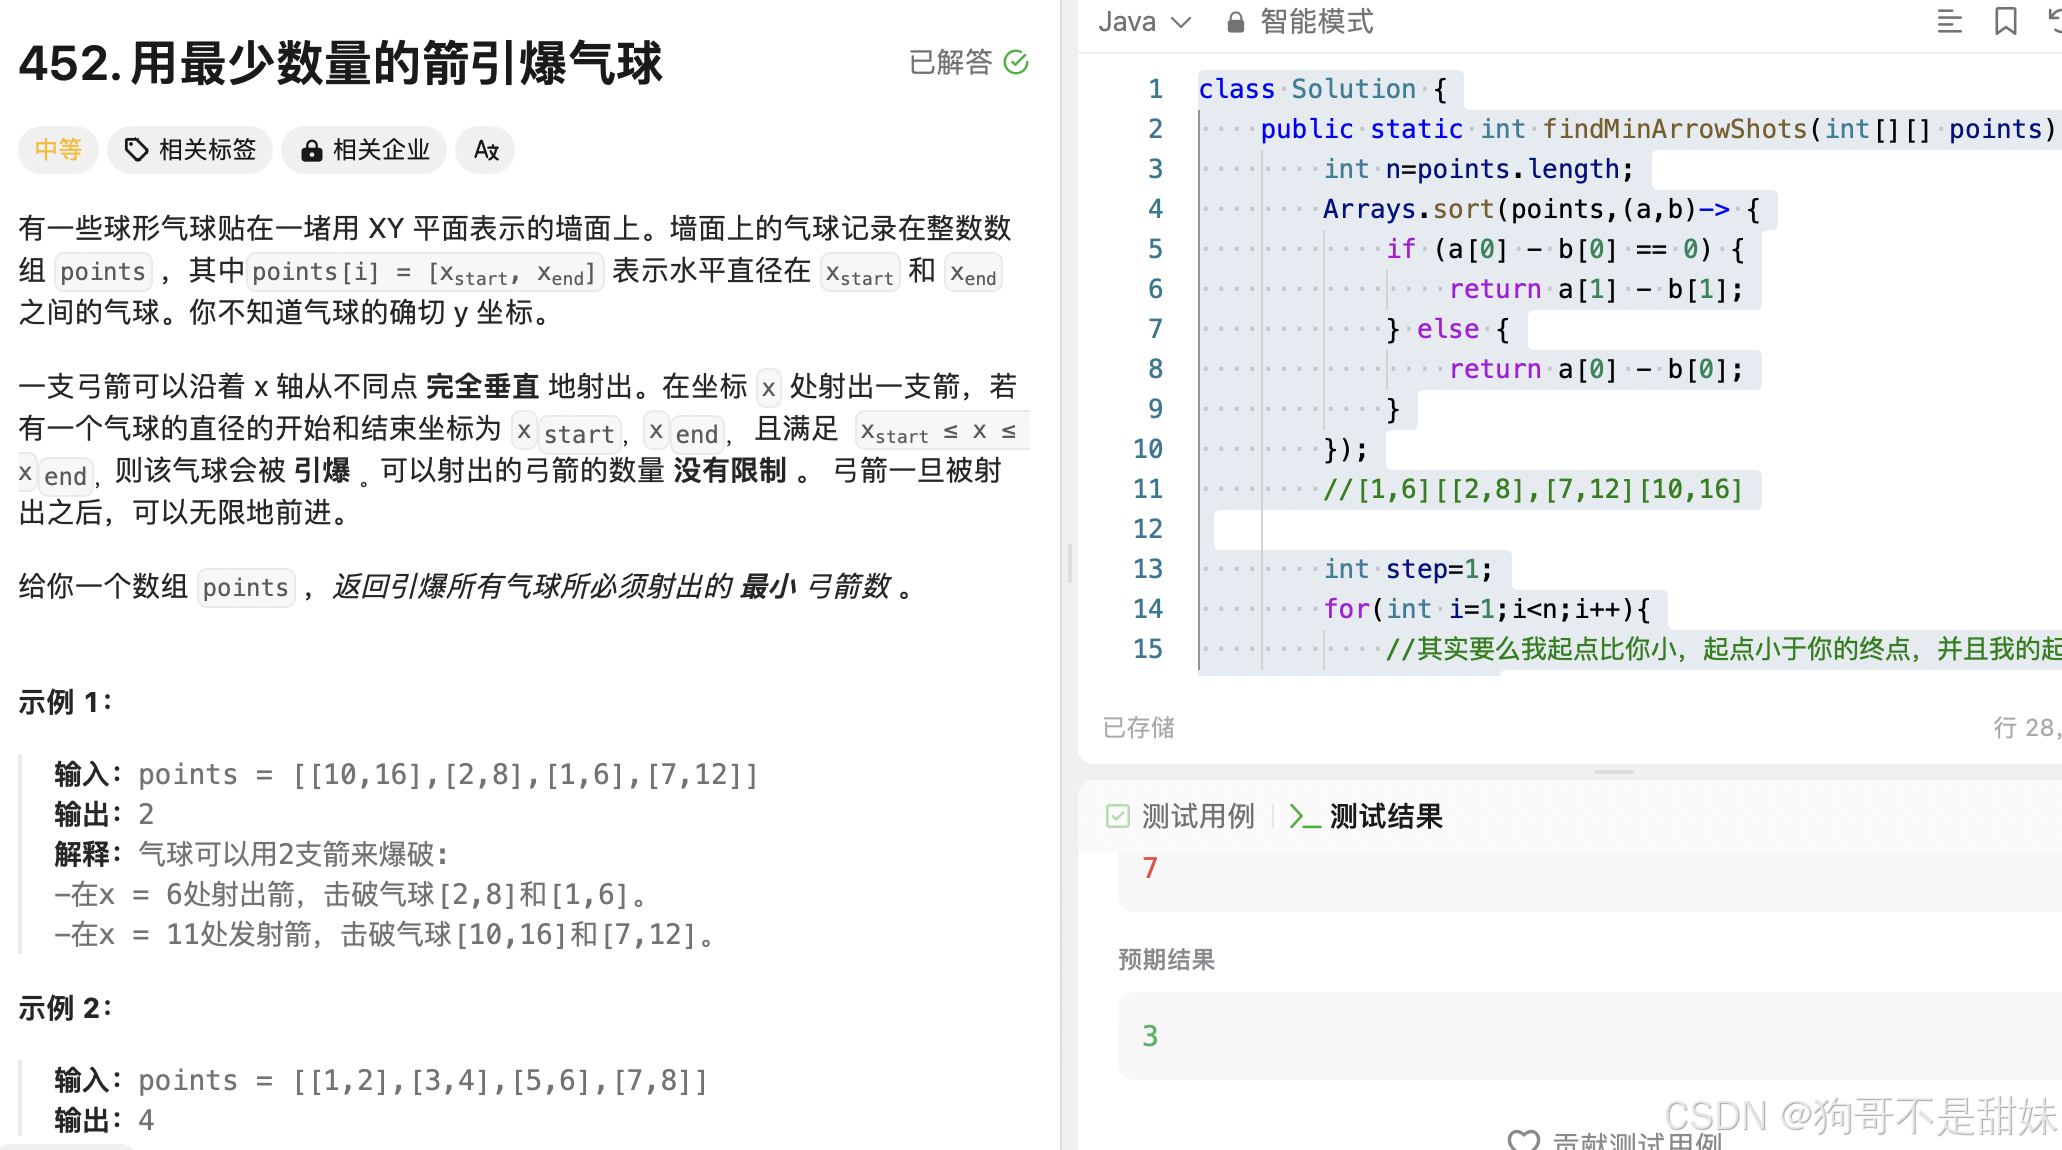Click the bookmark icon in editor toolbar

(x=2005, y=21)
